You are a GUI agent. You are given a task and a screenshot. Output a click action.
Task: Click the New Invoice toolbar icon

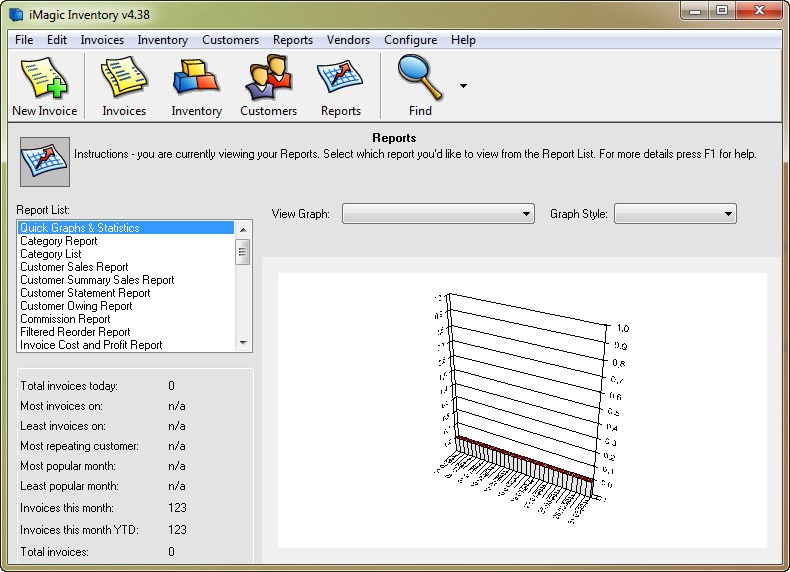point(44,78)
